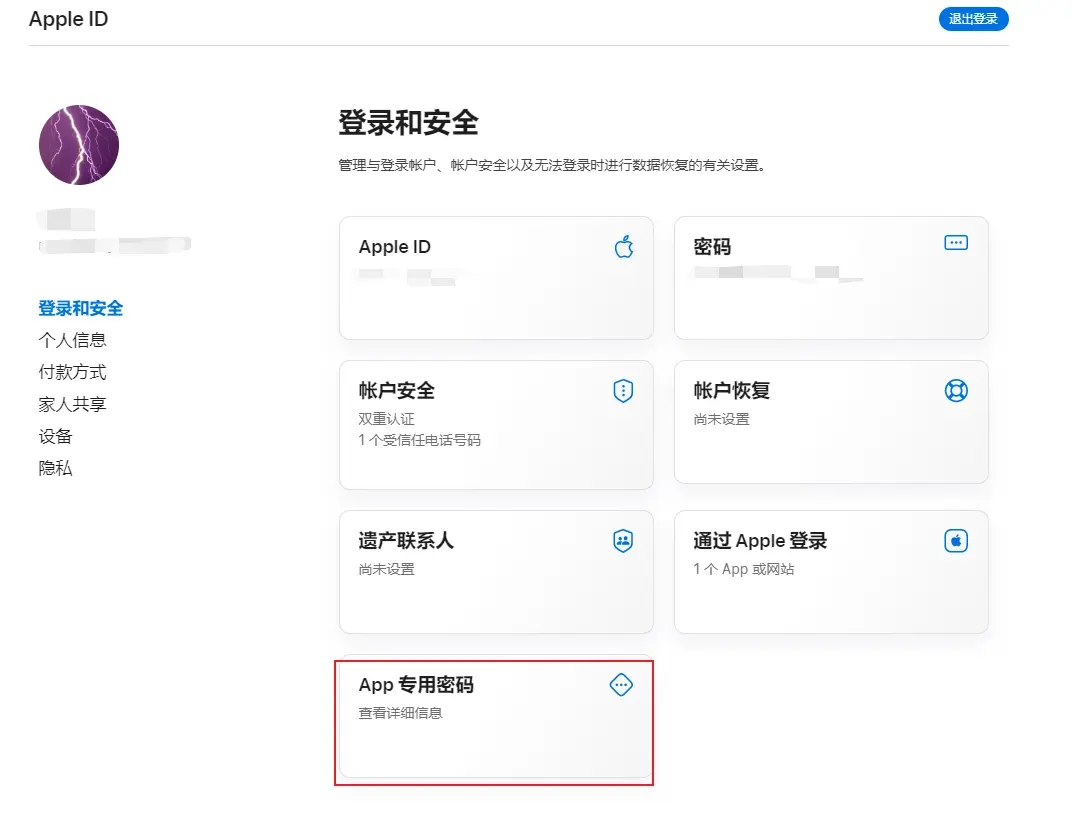This screenshot has width=1072, height=831.
Task: Open the 设备 section
Action: click(x=56, y=436)
